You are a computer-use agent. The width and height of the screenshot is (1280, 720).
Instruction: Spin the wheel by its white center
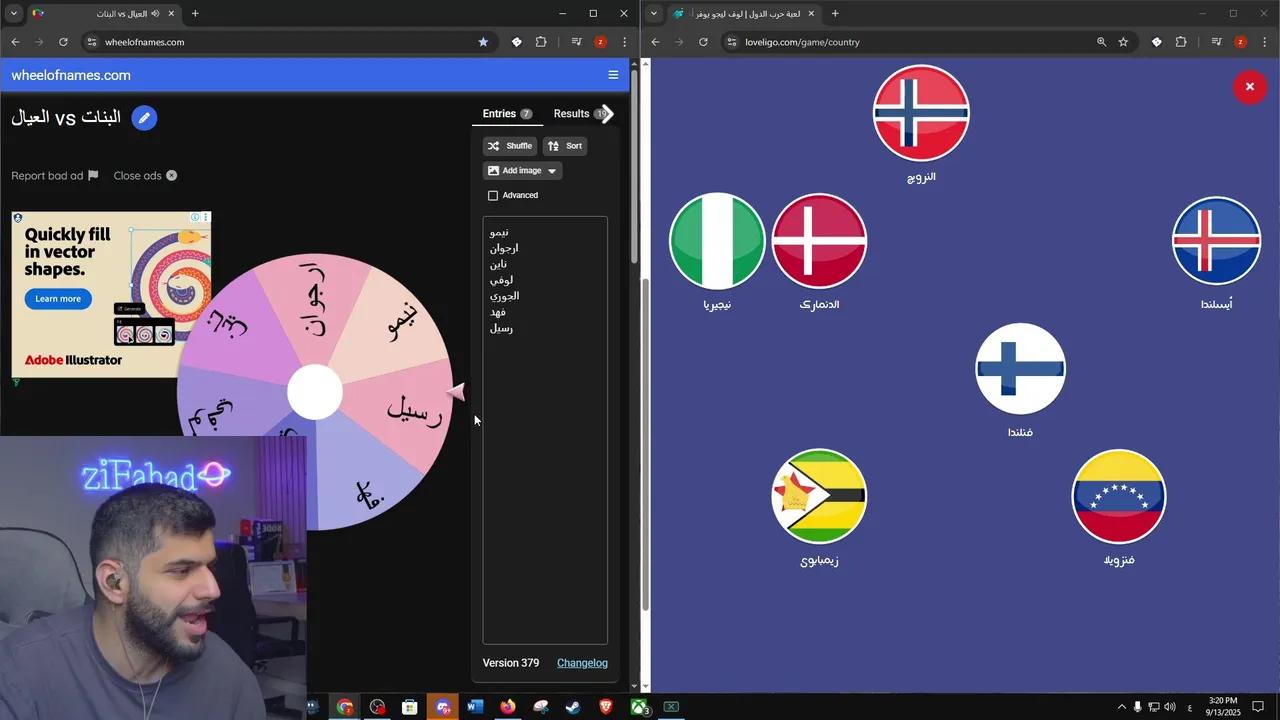click(315, 392)
